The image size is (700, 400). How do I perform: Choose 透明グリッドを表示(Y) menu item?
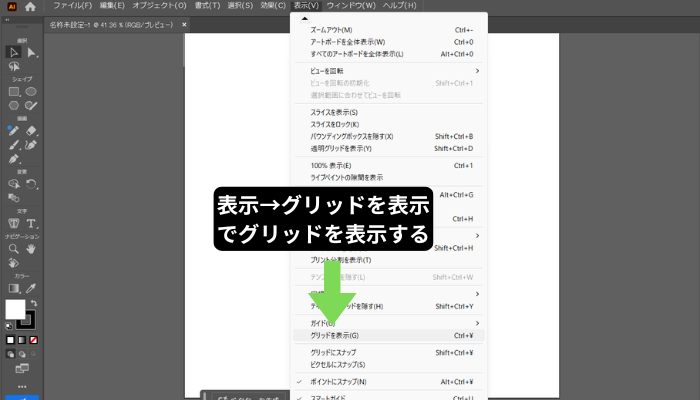pos(388,149)
